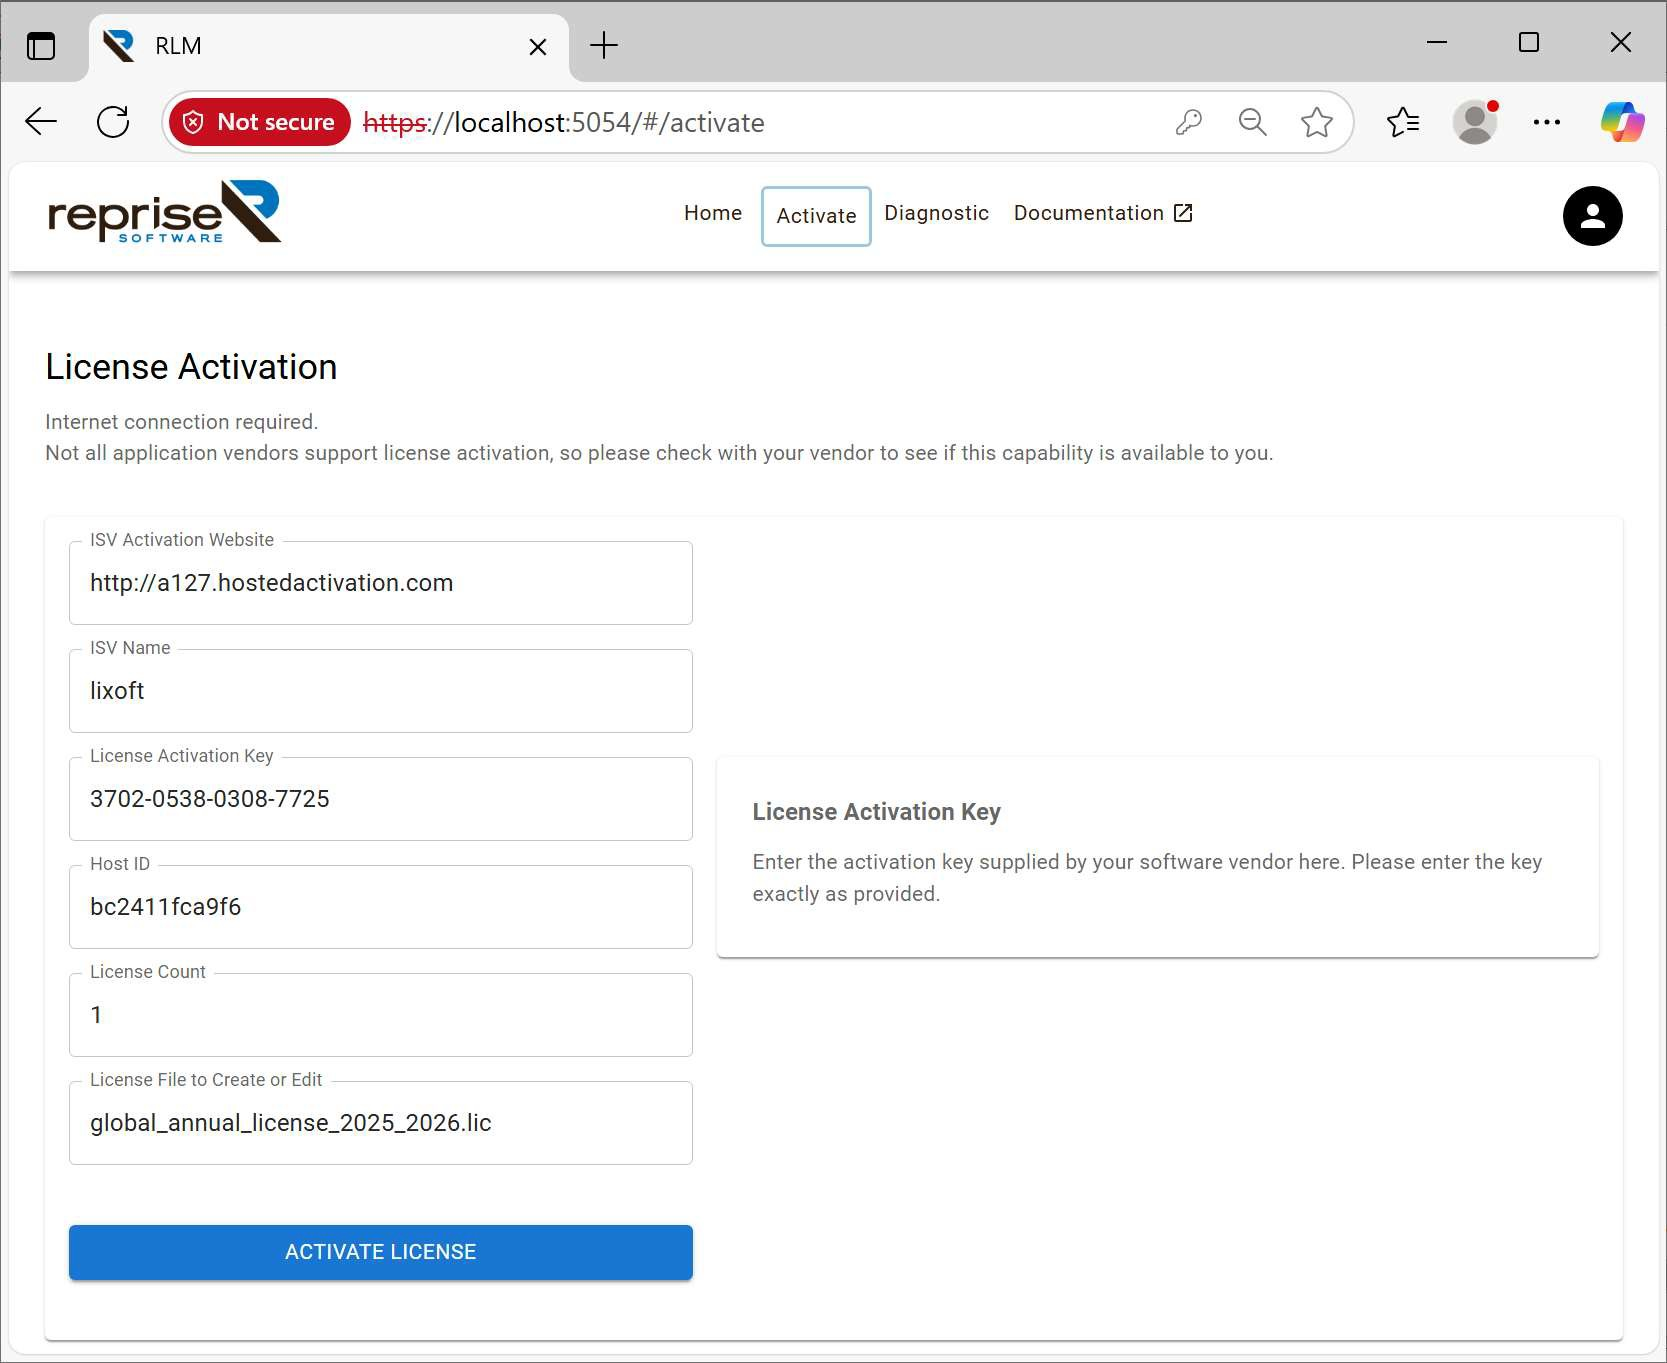Open the favorites list icon
This screenshot has height=1363, width=1667.
pyautogui.click(x=1403, y=122)
